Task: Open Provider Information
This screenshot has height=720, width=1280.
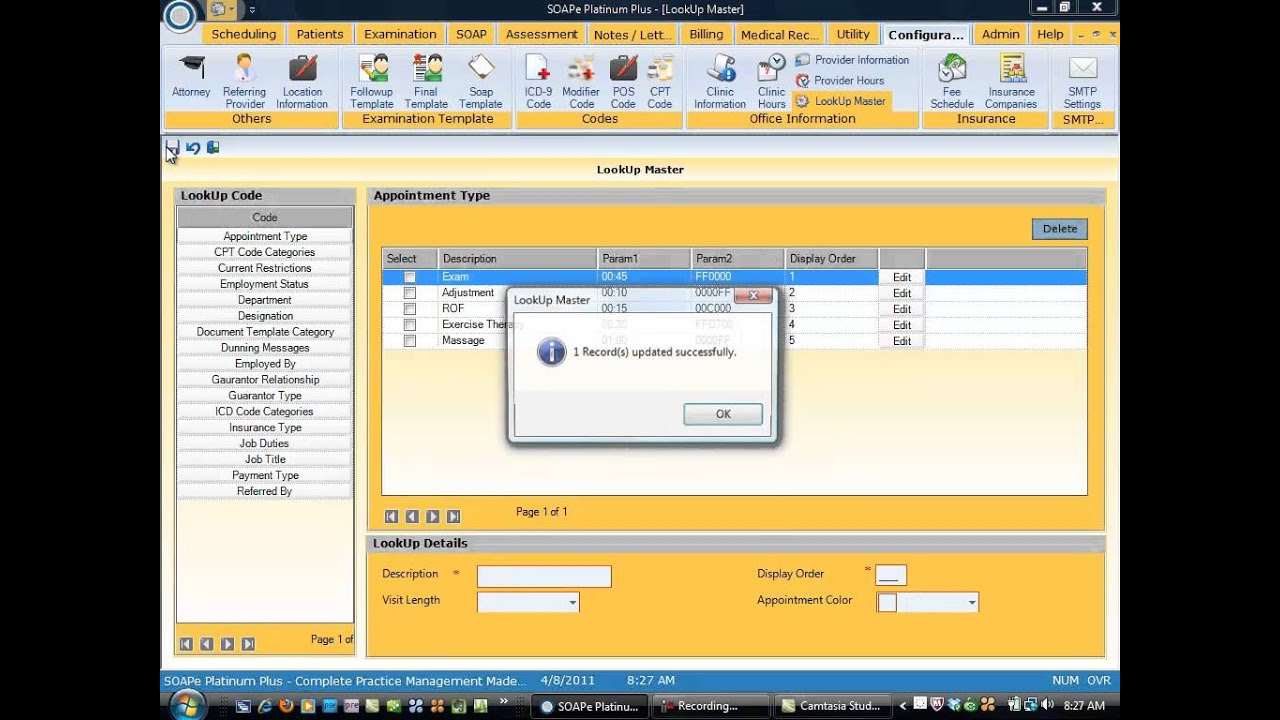Action: coord(852,60)
